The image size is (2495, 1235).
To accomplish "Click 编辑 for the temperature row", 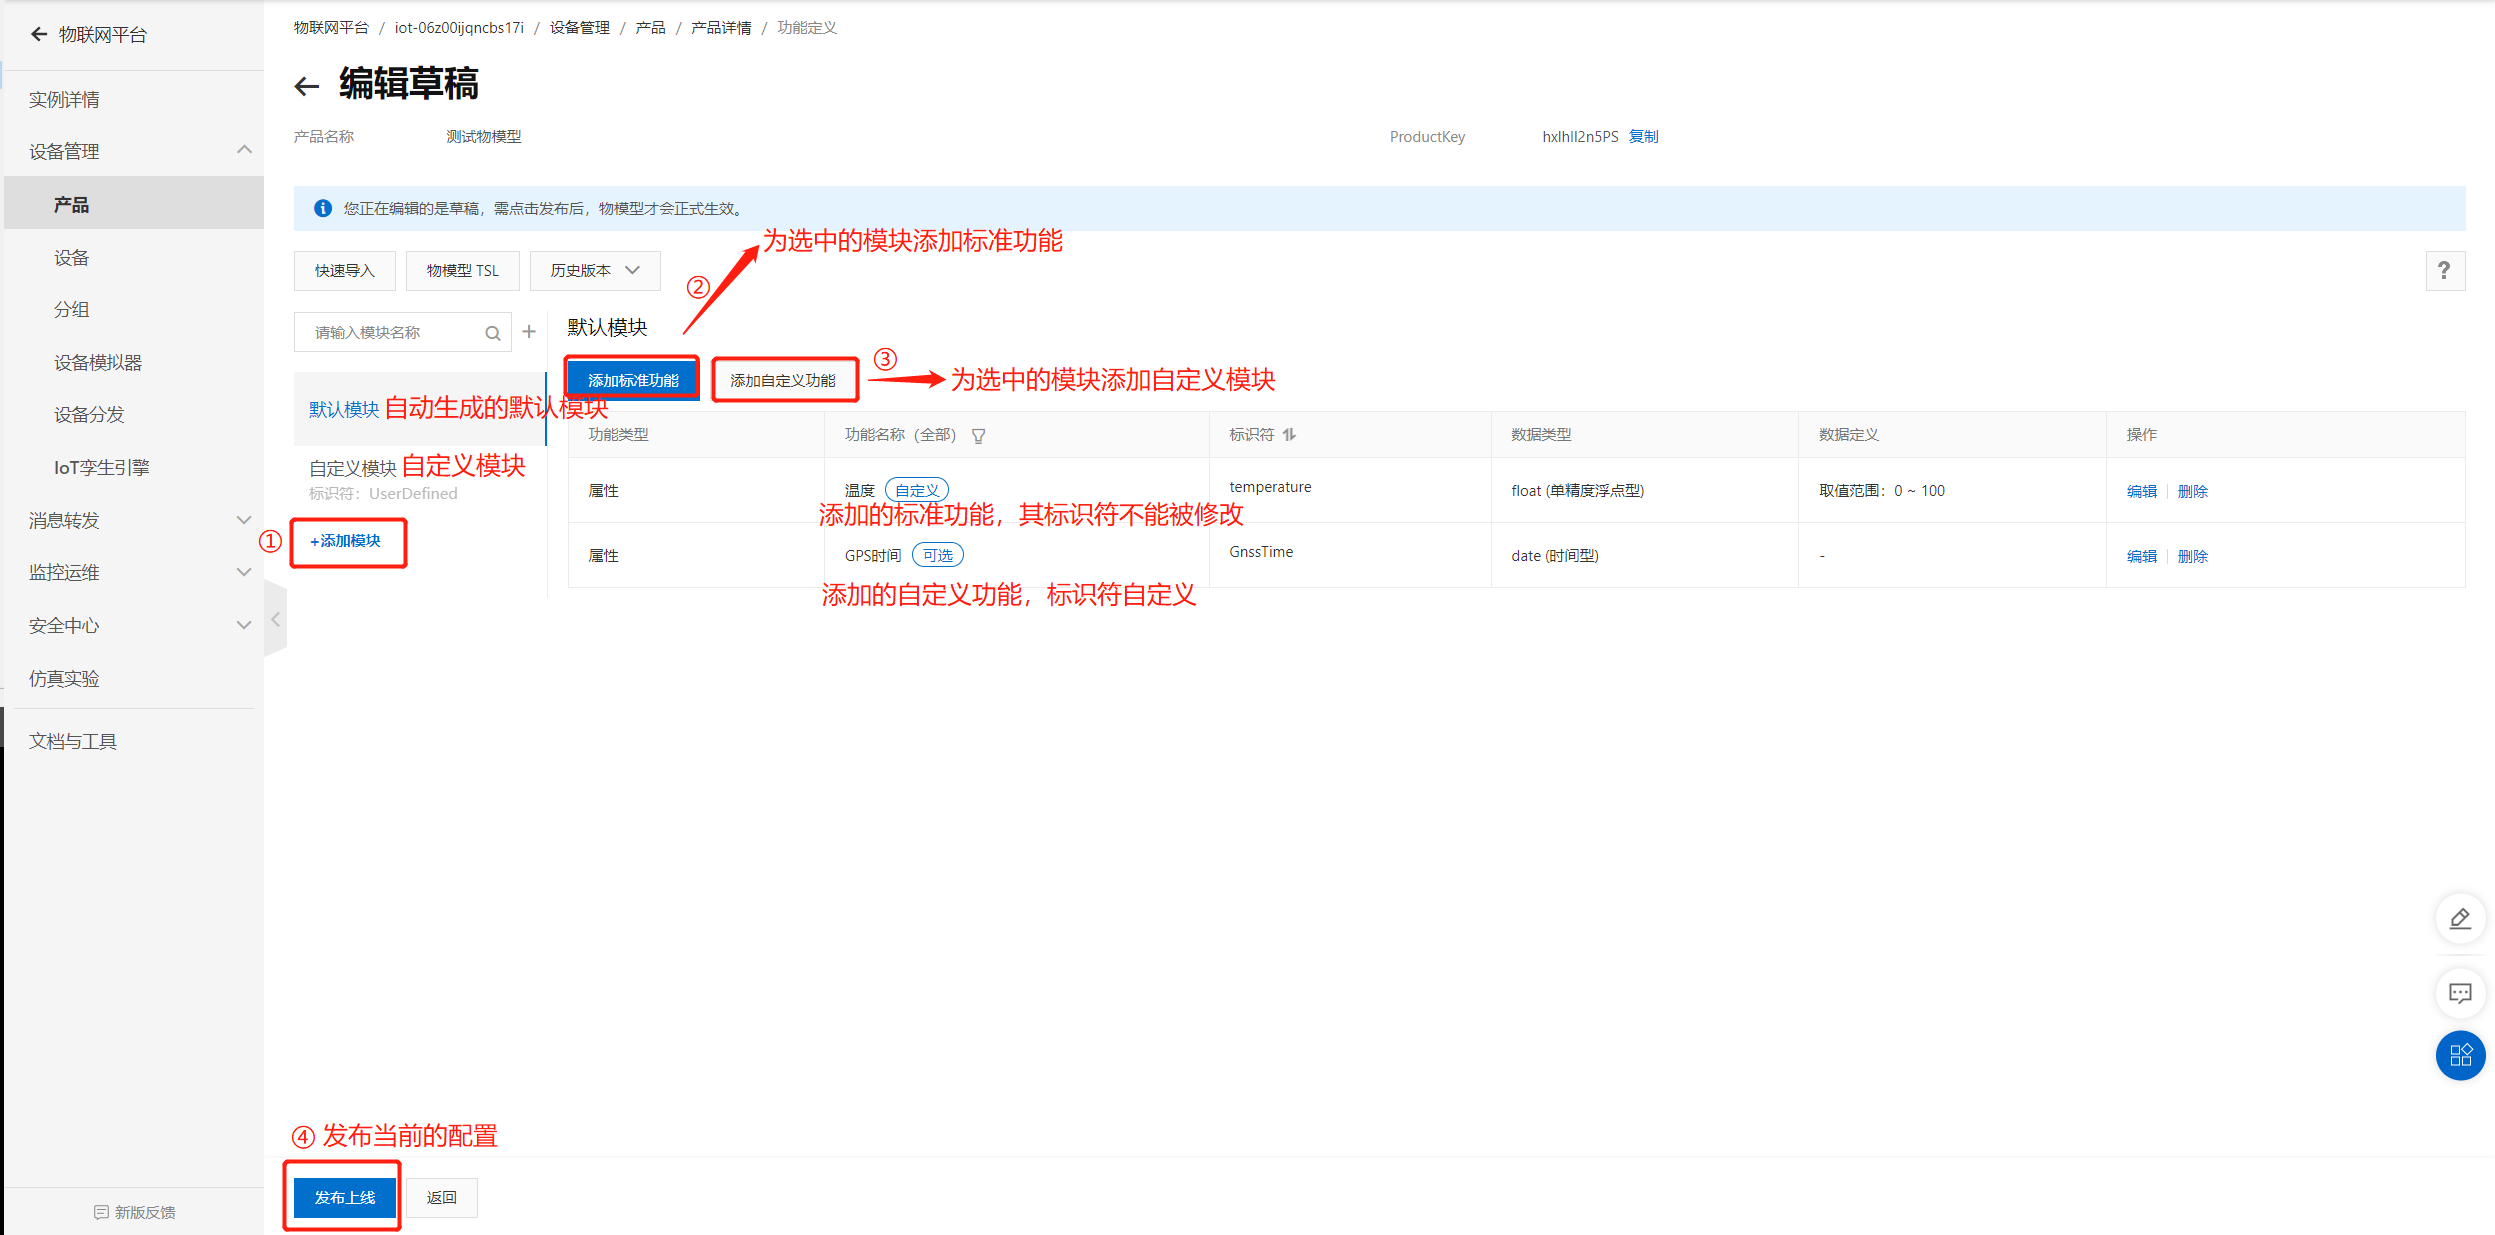I will point(2141,491).
